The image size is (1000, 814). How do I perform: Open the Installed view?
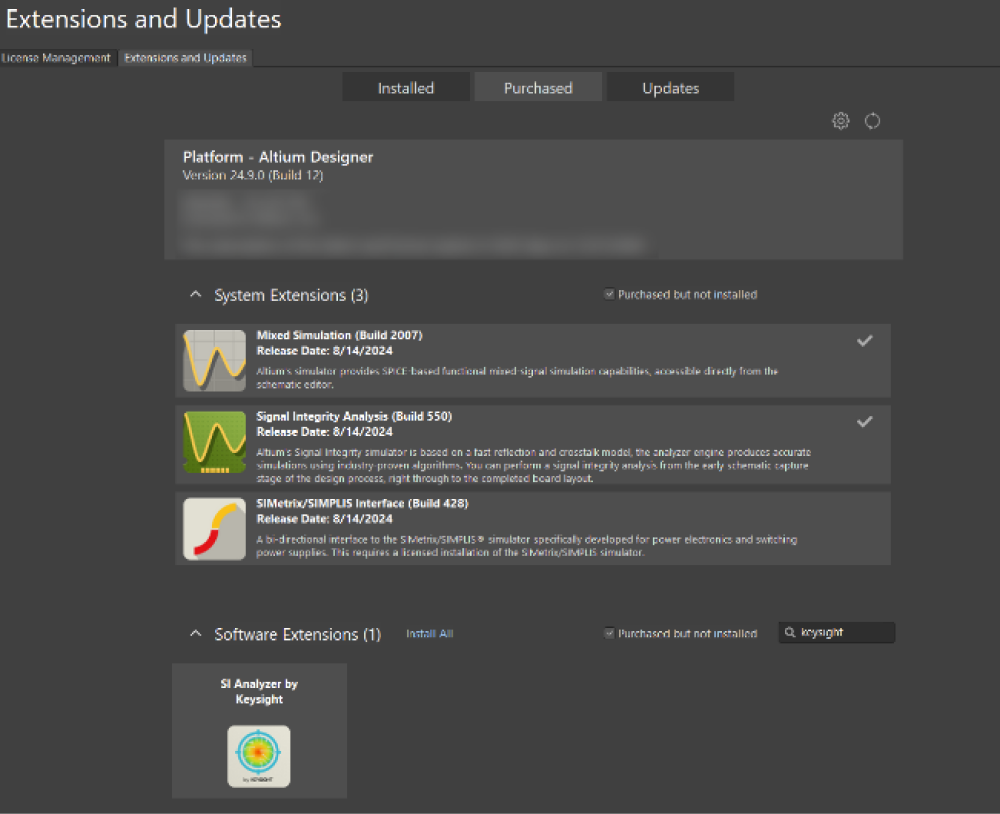[405, 88]
